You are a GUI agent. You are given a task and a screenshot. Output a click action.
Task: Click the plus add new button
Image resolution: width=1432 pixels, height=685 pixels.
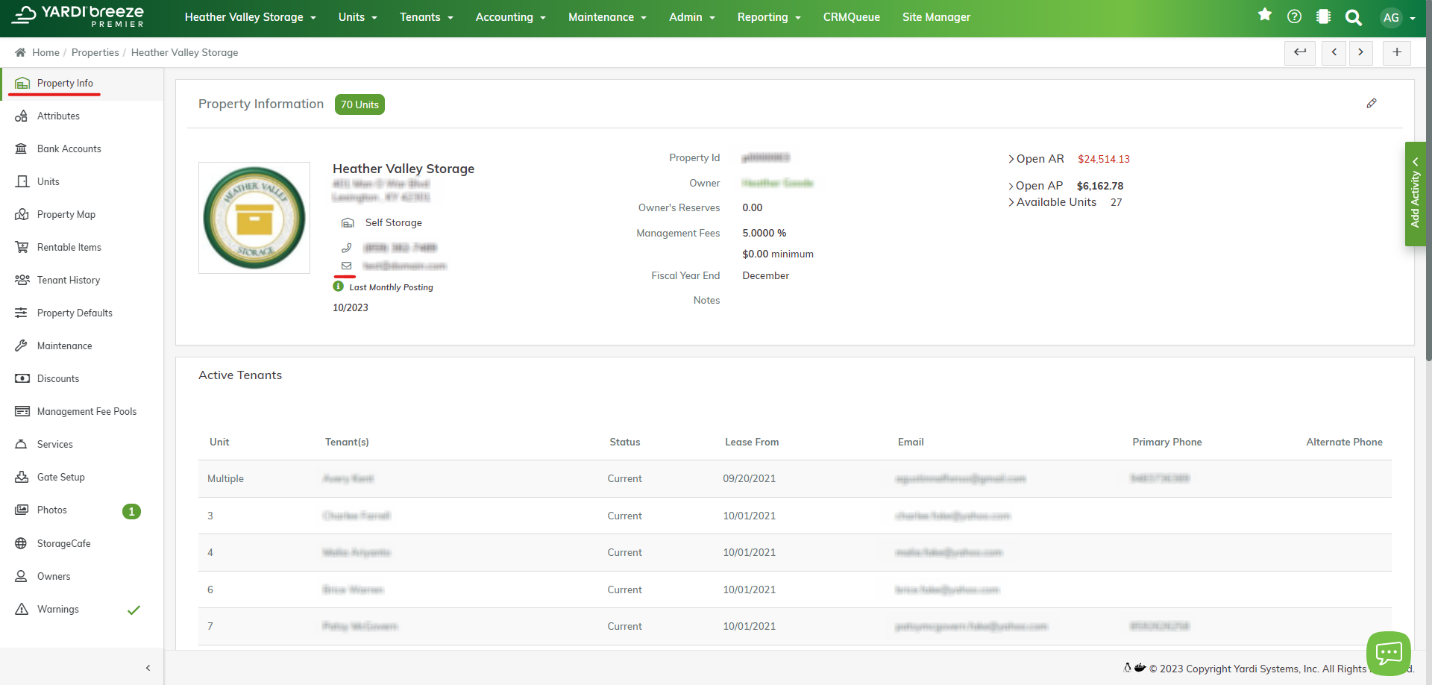coord(1397,53)
